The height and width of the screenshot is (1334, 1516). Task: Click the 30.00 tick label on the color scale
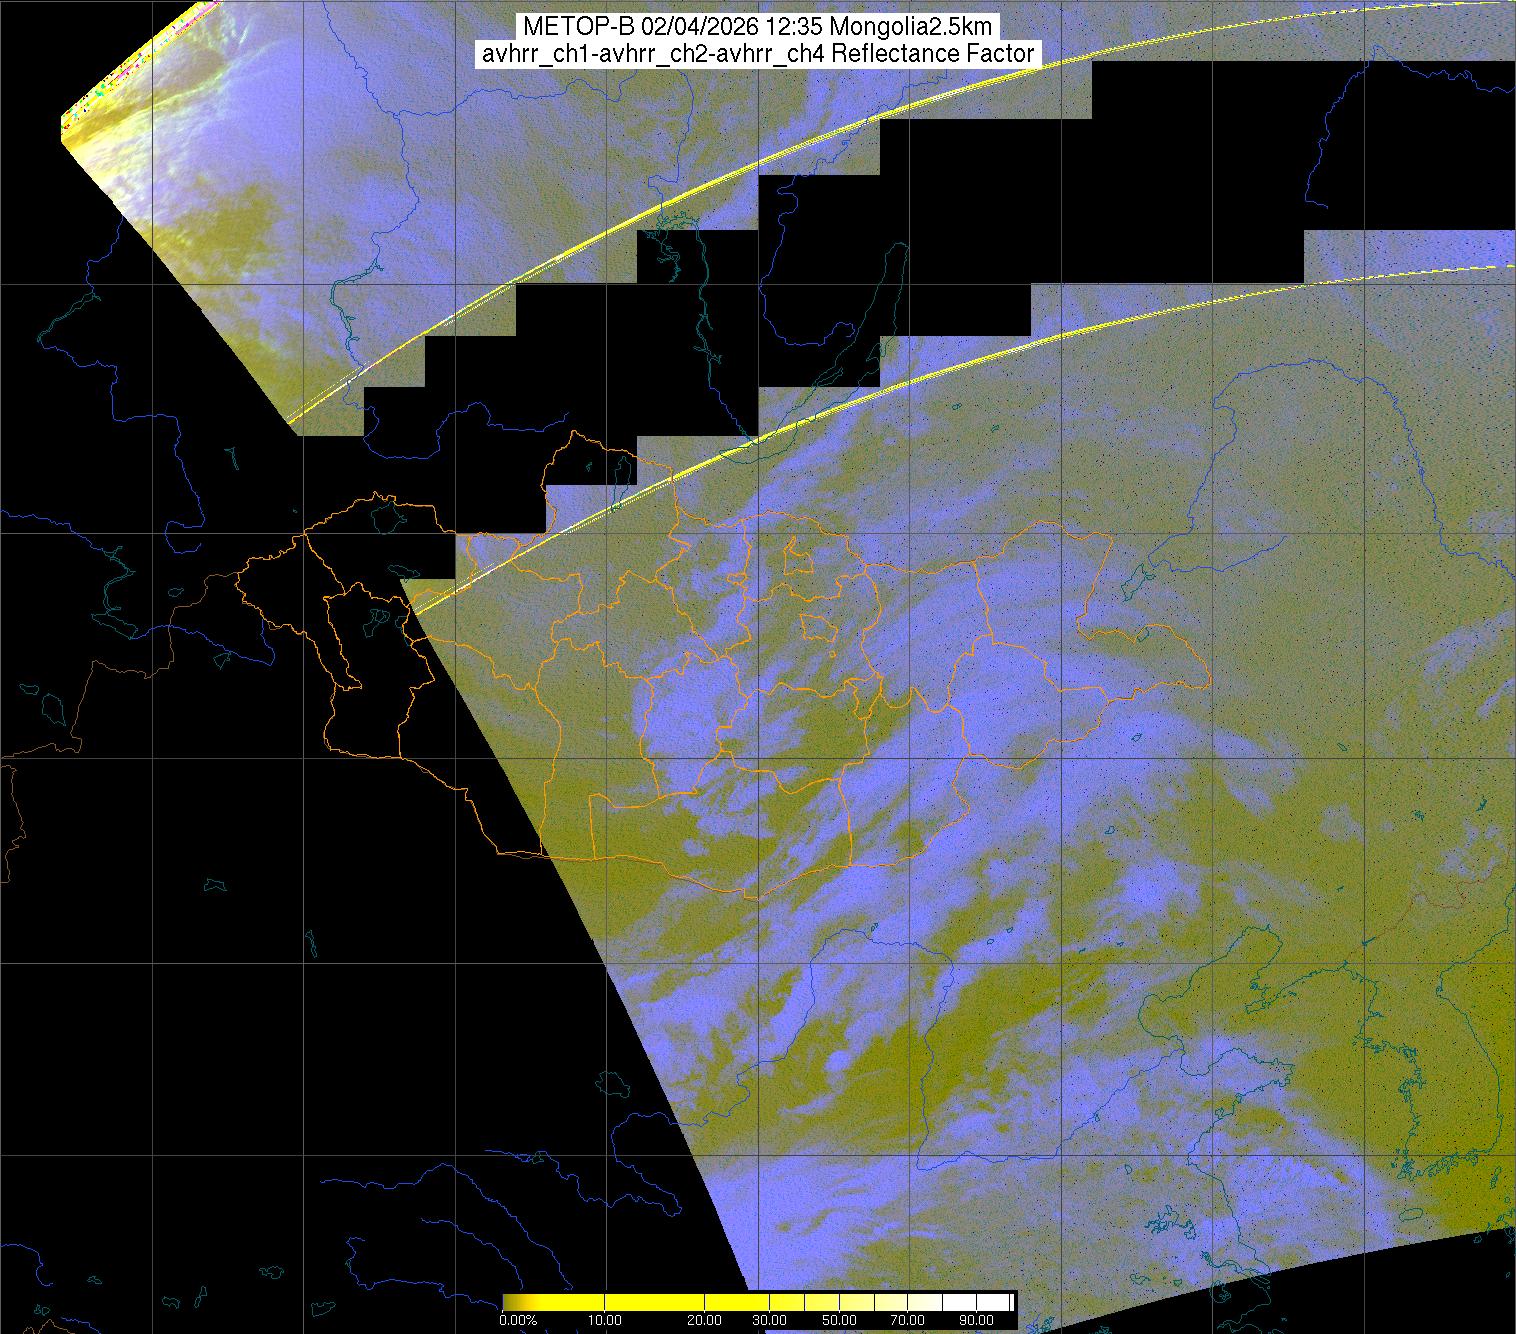[x=770, y=1321]
